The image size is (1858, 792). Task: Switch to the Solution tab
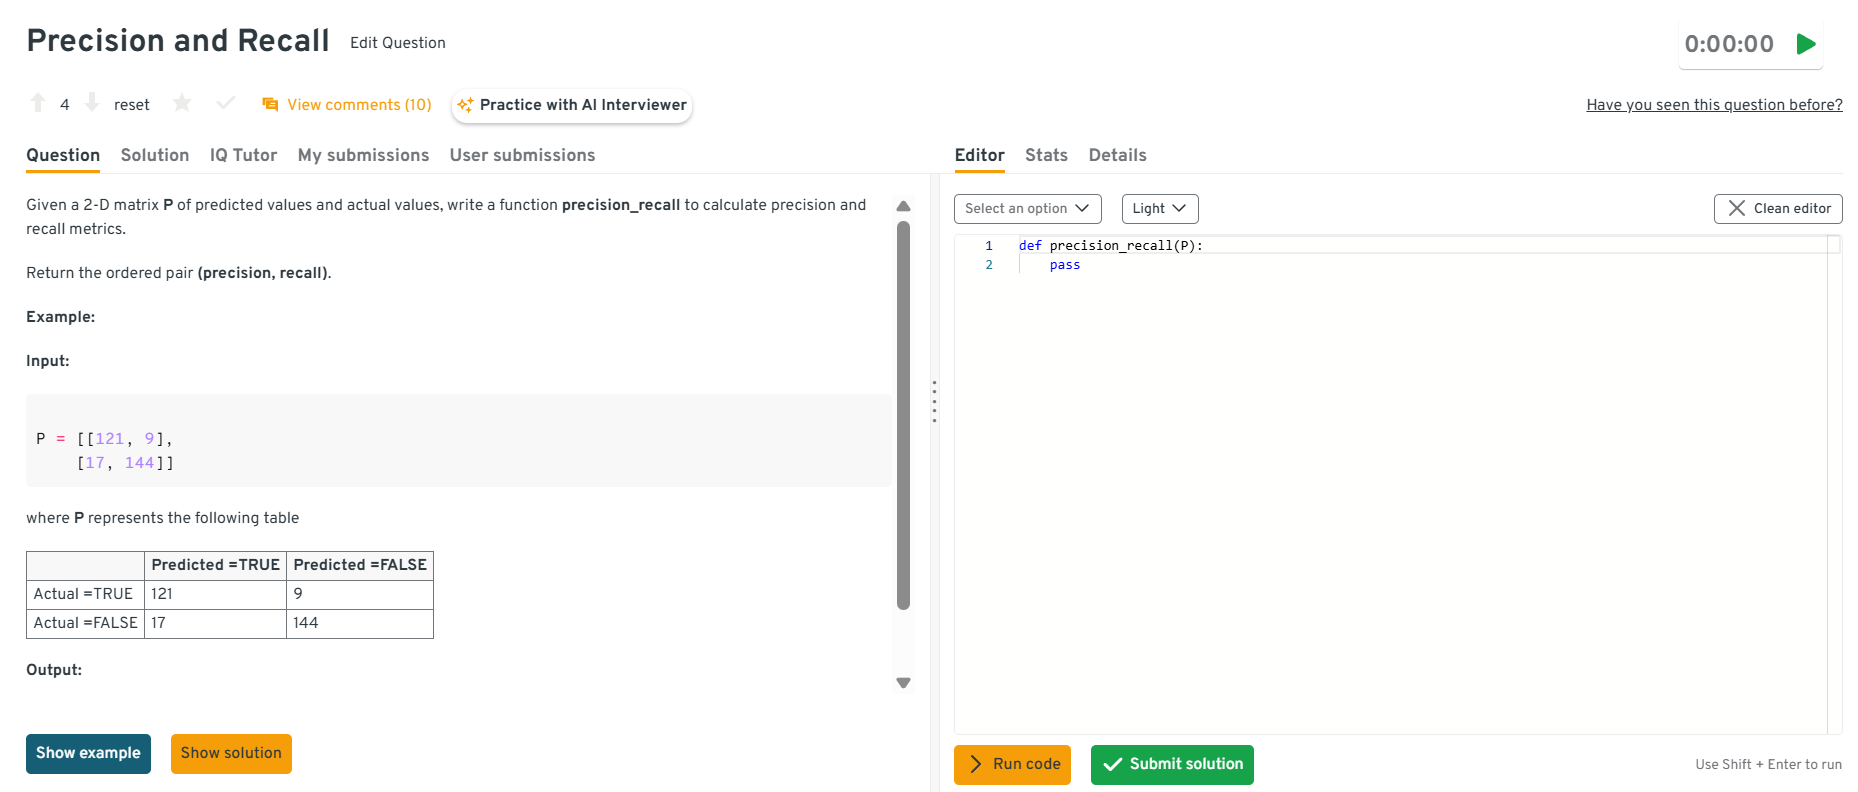pyautogui.click(x=155, y=155)
